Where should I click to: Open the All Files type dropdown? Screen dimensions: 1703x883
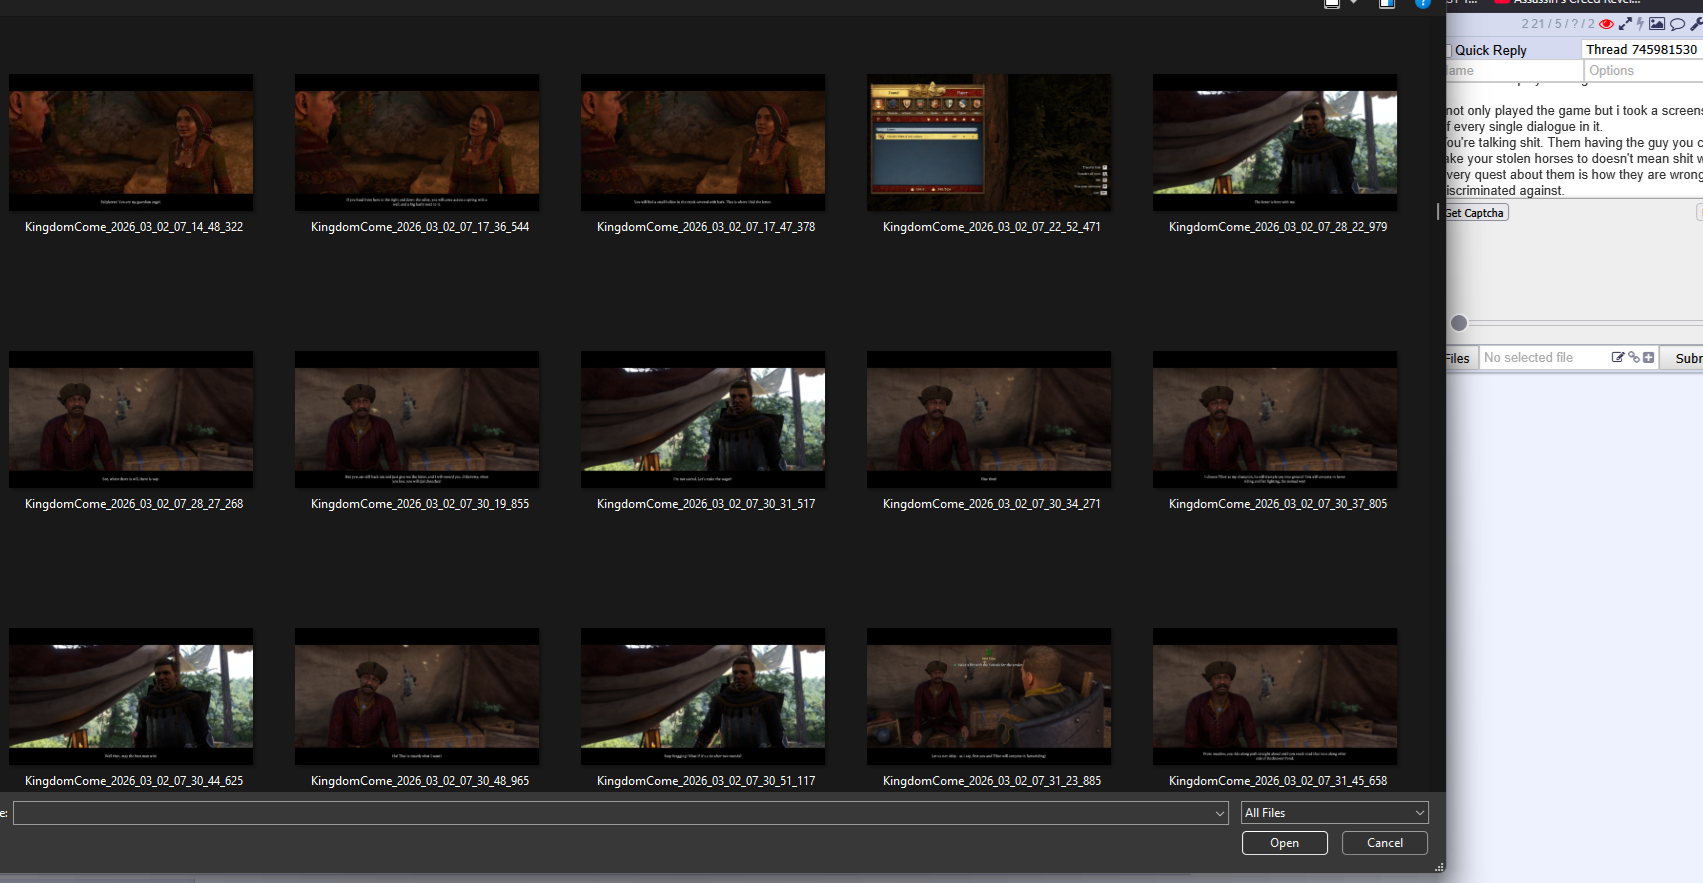pos(1334,813)
